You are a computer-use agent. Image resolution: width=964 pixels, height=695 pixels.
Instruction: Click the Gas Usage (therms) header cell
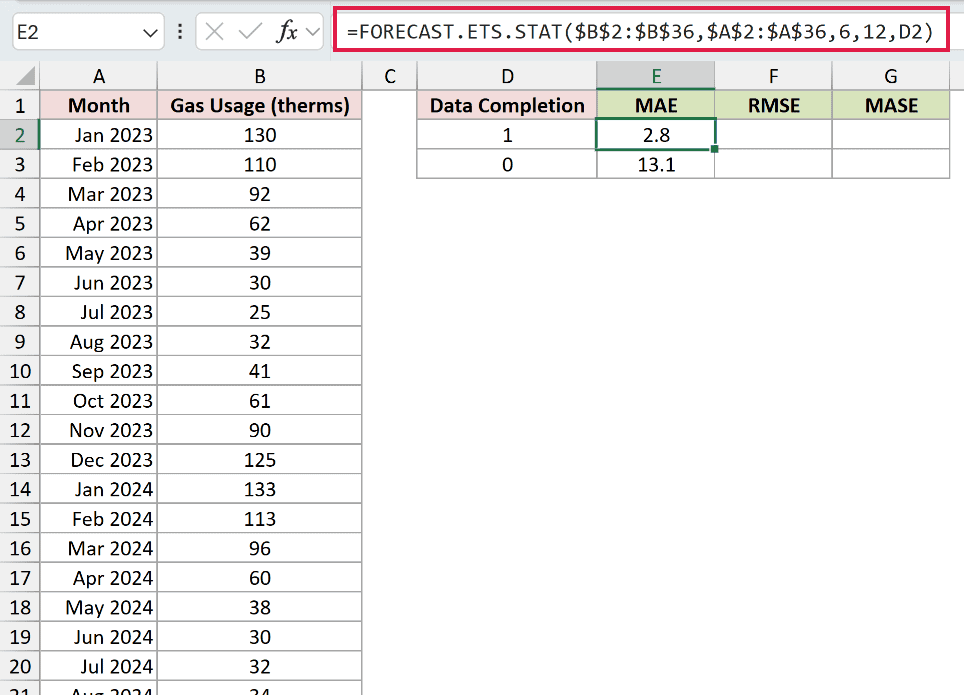point(259,105)
